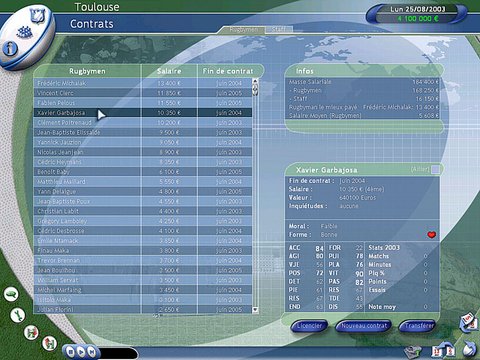
Task: Select Matthieu Maillard row
Action: coord(143,181)
